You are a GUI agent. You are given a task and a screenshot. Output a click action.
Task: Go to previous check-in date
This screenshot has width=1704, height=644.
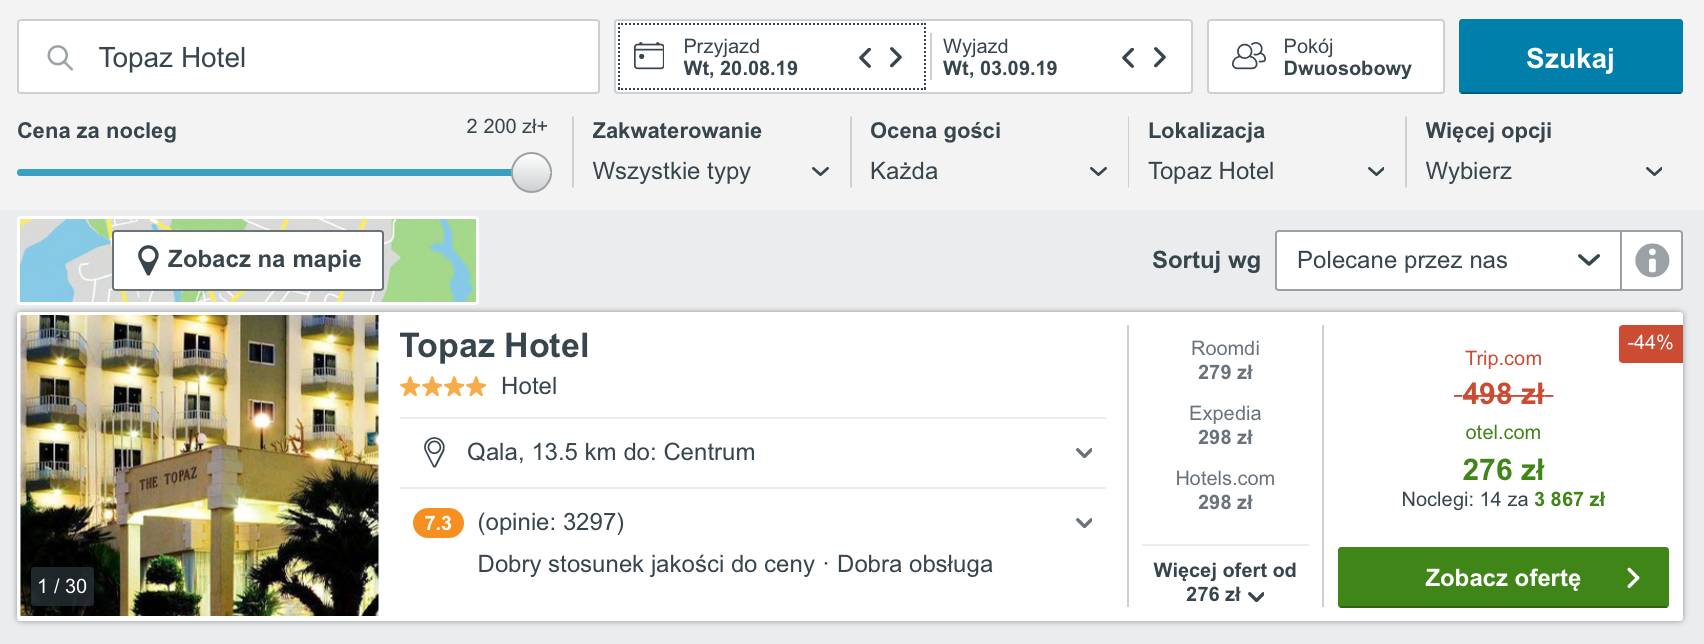pos(866,57)
